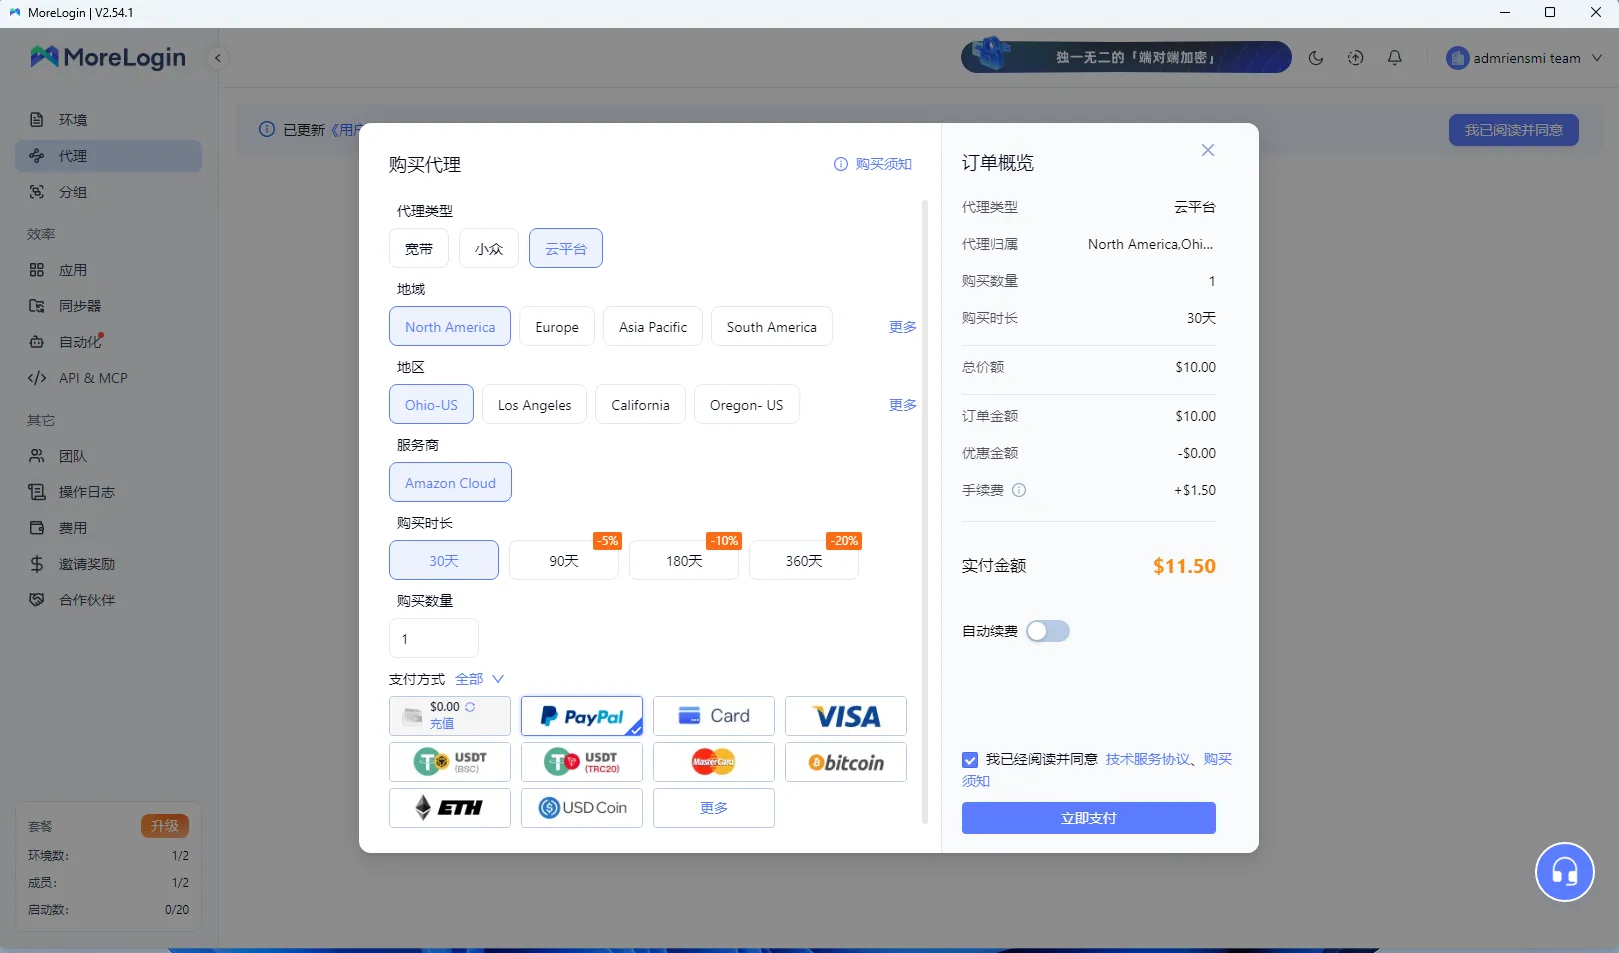Click the 费用 wallet icon
1619x953 pixels.
[37, 528]
